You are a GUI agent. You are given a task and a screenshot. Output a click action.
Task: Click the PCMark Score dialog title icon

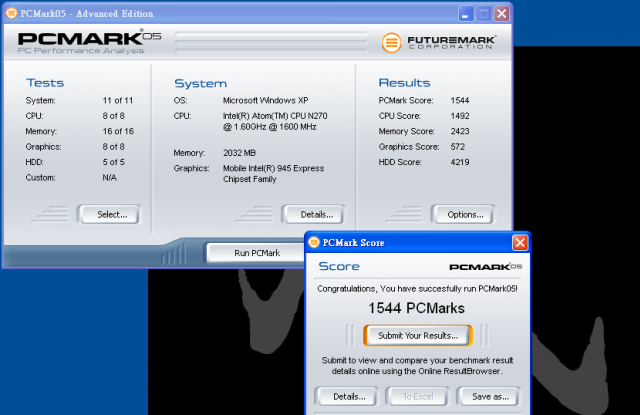point(314,242)
